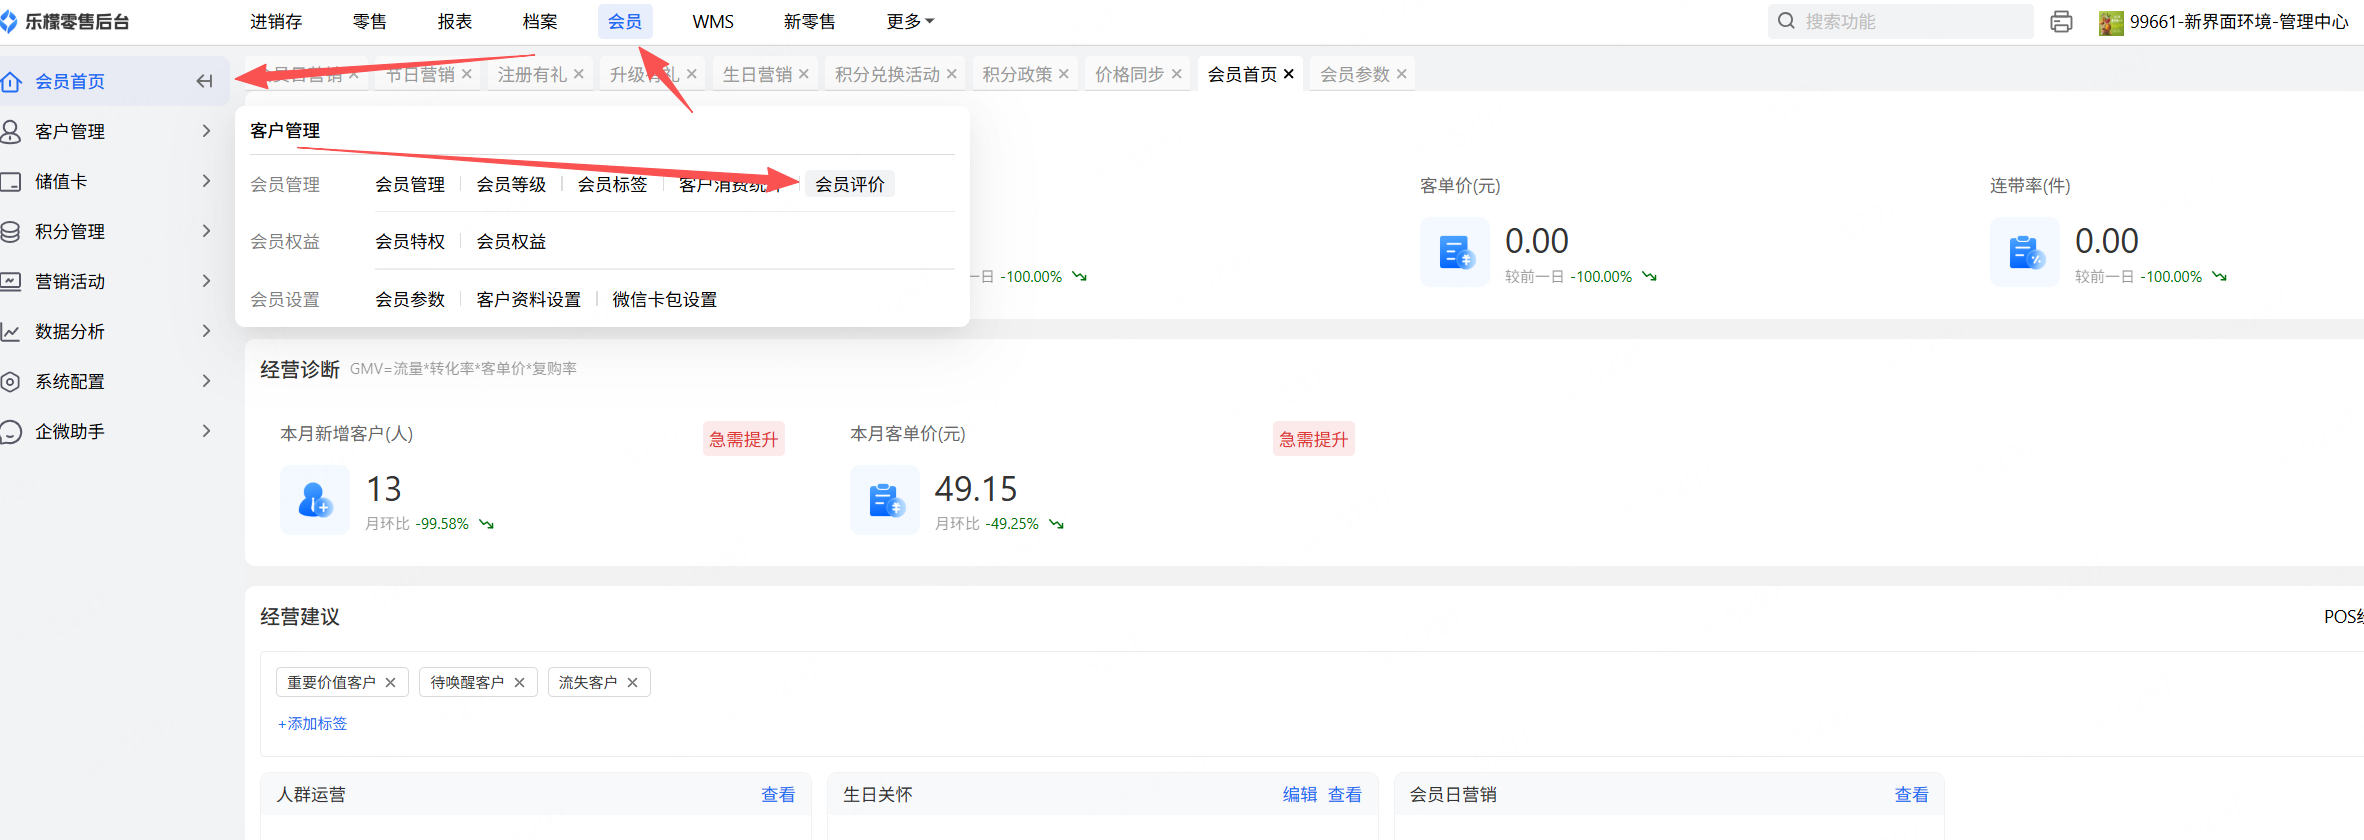Open 会员等级 in the flyout menu

coord(511,184)
